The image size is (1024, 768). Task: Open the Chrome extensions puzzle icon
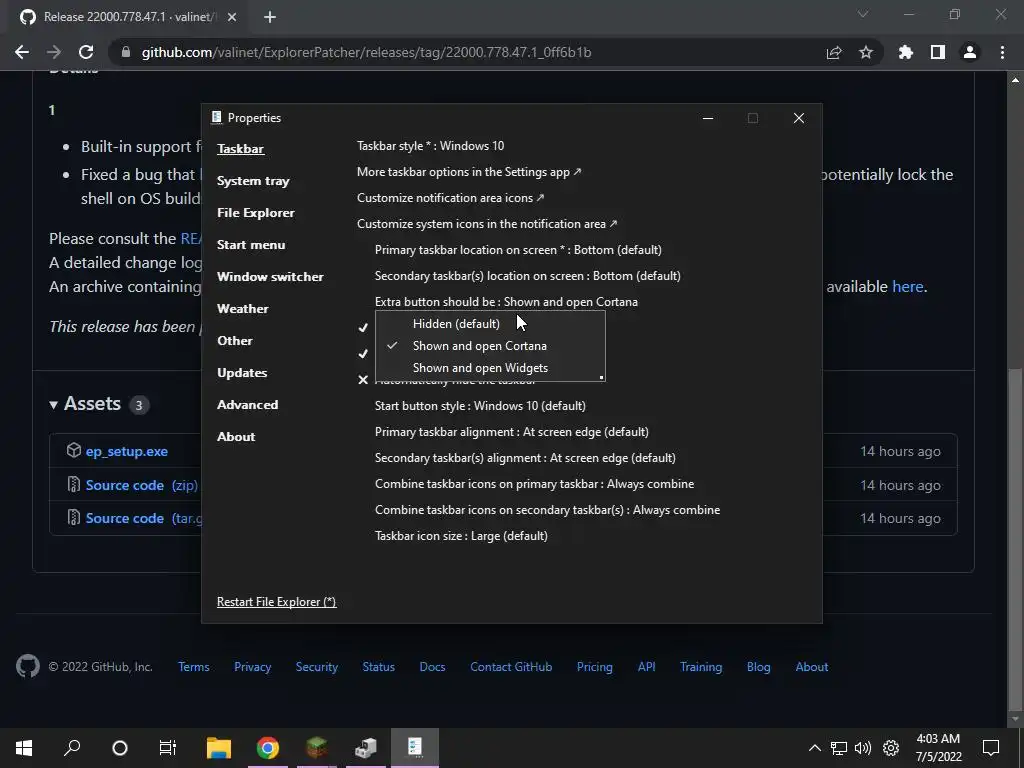(x=905, y=52)
